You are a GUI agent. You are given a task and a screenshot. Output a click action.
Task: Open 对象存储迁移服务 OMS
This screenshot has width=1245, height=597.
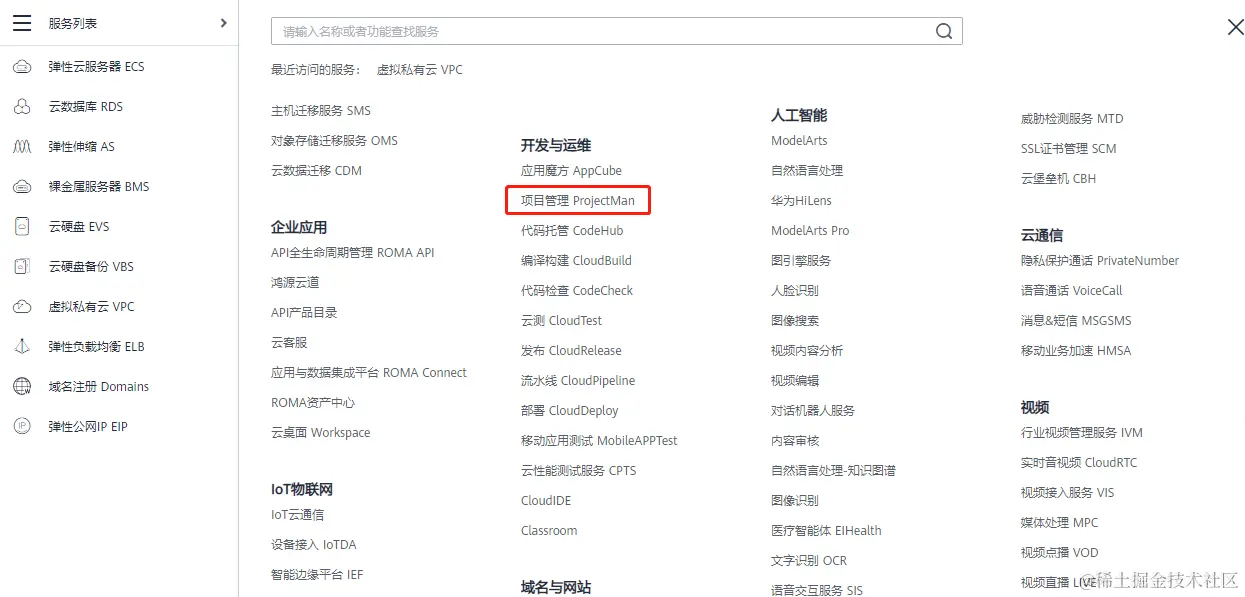334,141
